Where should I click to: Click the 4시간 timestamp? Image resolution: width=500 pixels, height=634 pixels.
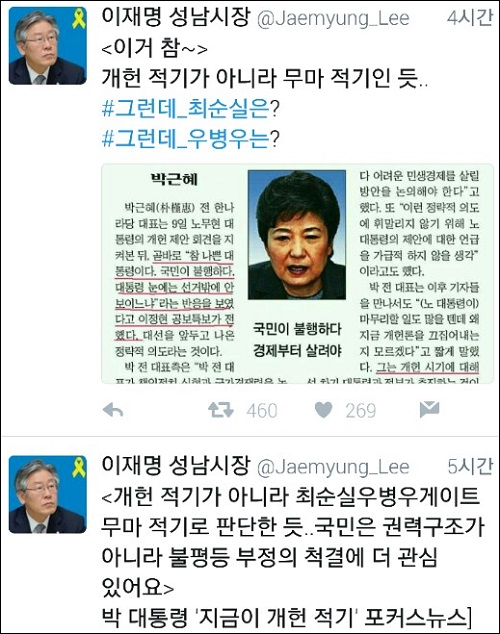(x=470, y=18)
